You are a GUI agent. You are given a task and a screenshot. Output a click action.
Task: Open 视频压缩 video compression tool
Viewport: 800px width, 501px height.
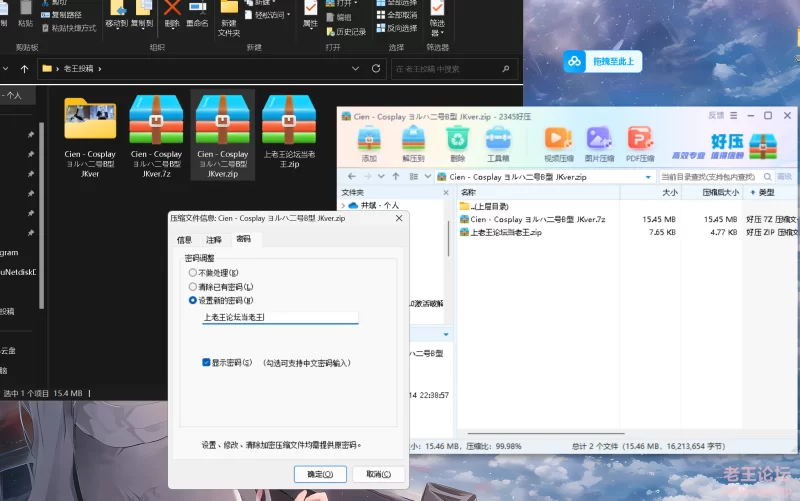coord(558,139)
